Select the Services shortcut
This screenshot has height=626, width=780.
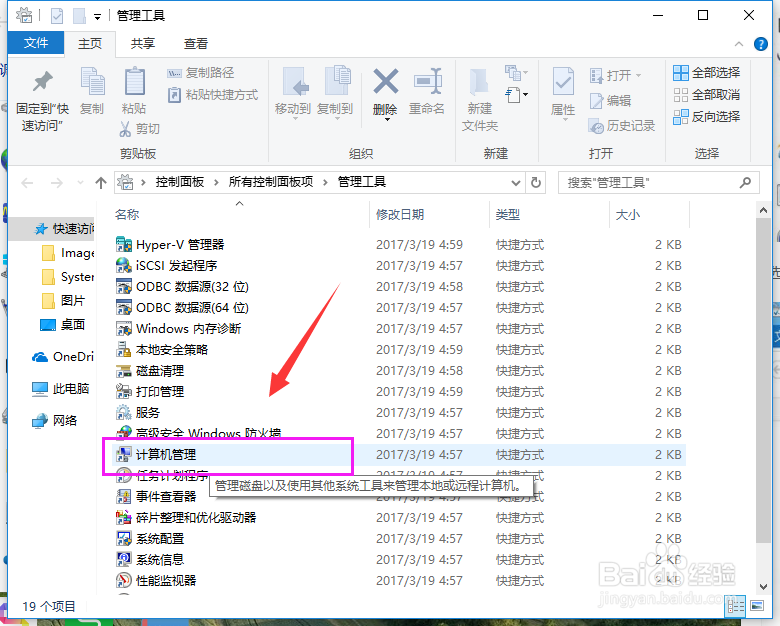tap(138, 413)
